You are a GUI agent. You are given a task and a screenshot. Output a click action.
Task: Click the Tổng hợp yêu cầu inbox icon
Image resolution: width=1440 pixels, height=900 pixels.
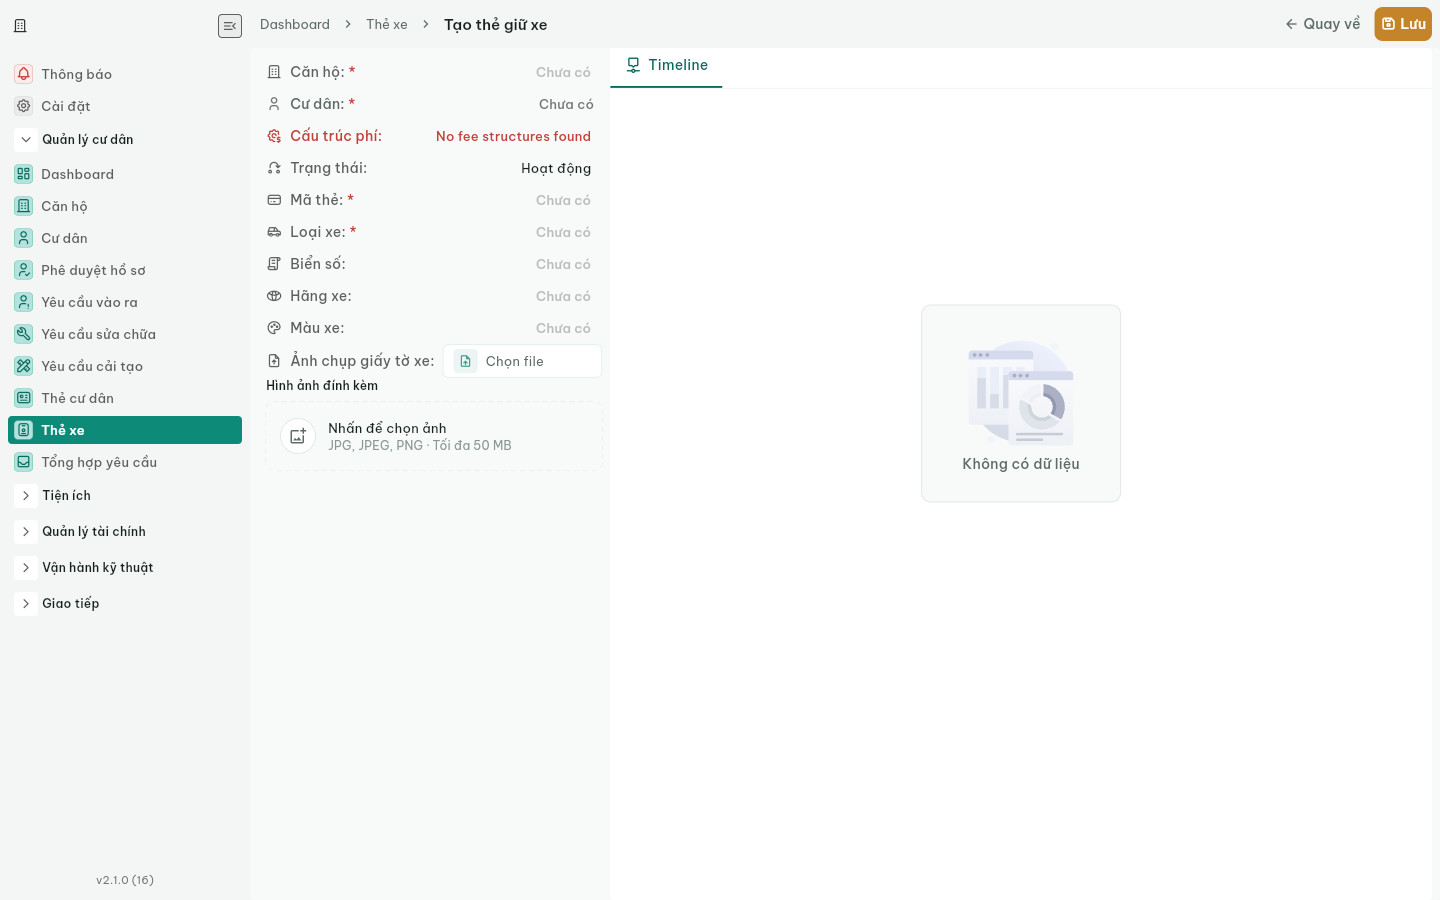click(24, 462)
